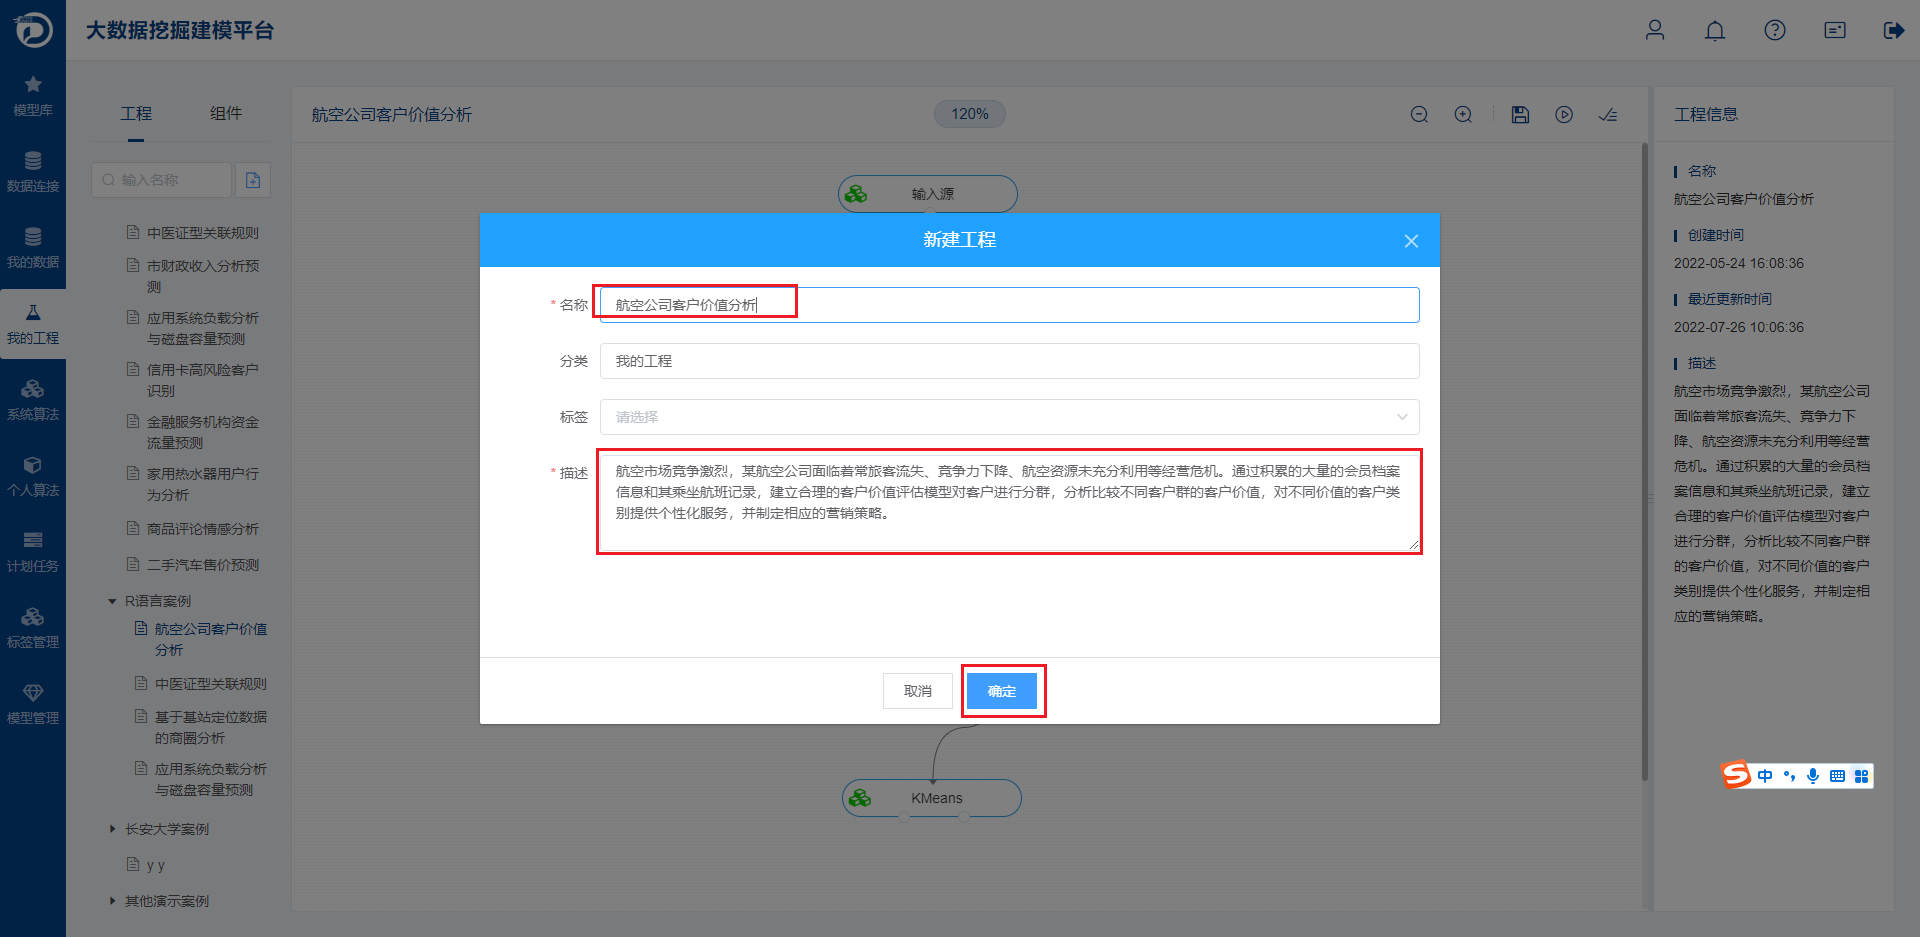
Task: Click the 工程信息 panel title
Action: point(1706,115)
